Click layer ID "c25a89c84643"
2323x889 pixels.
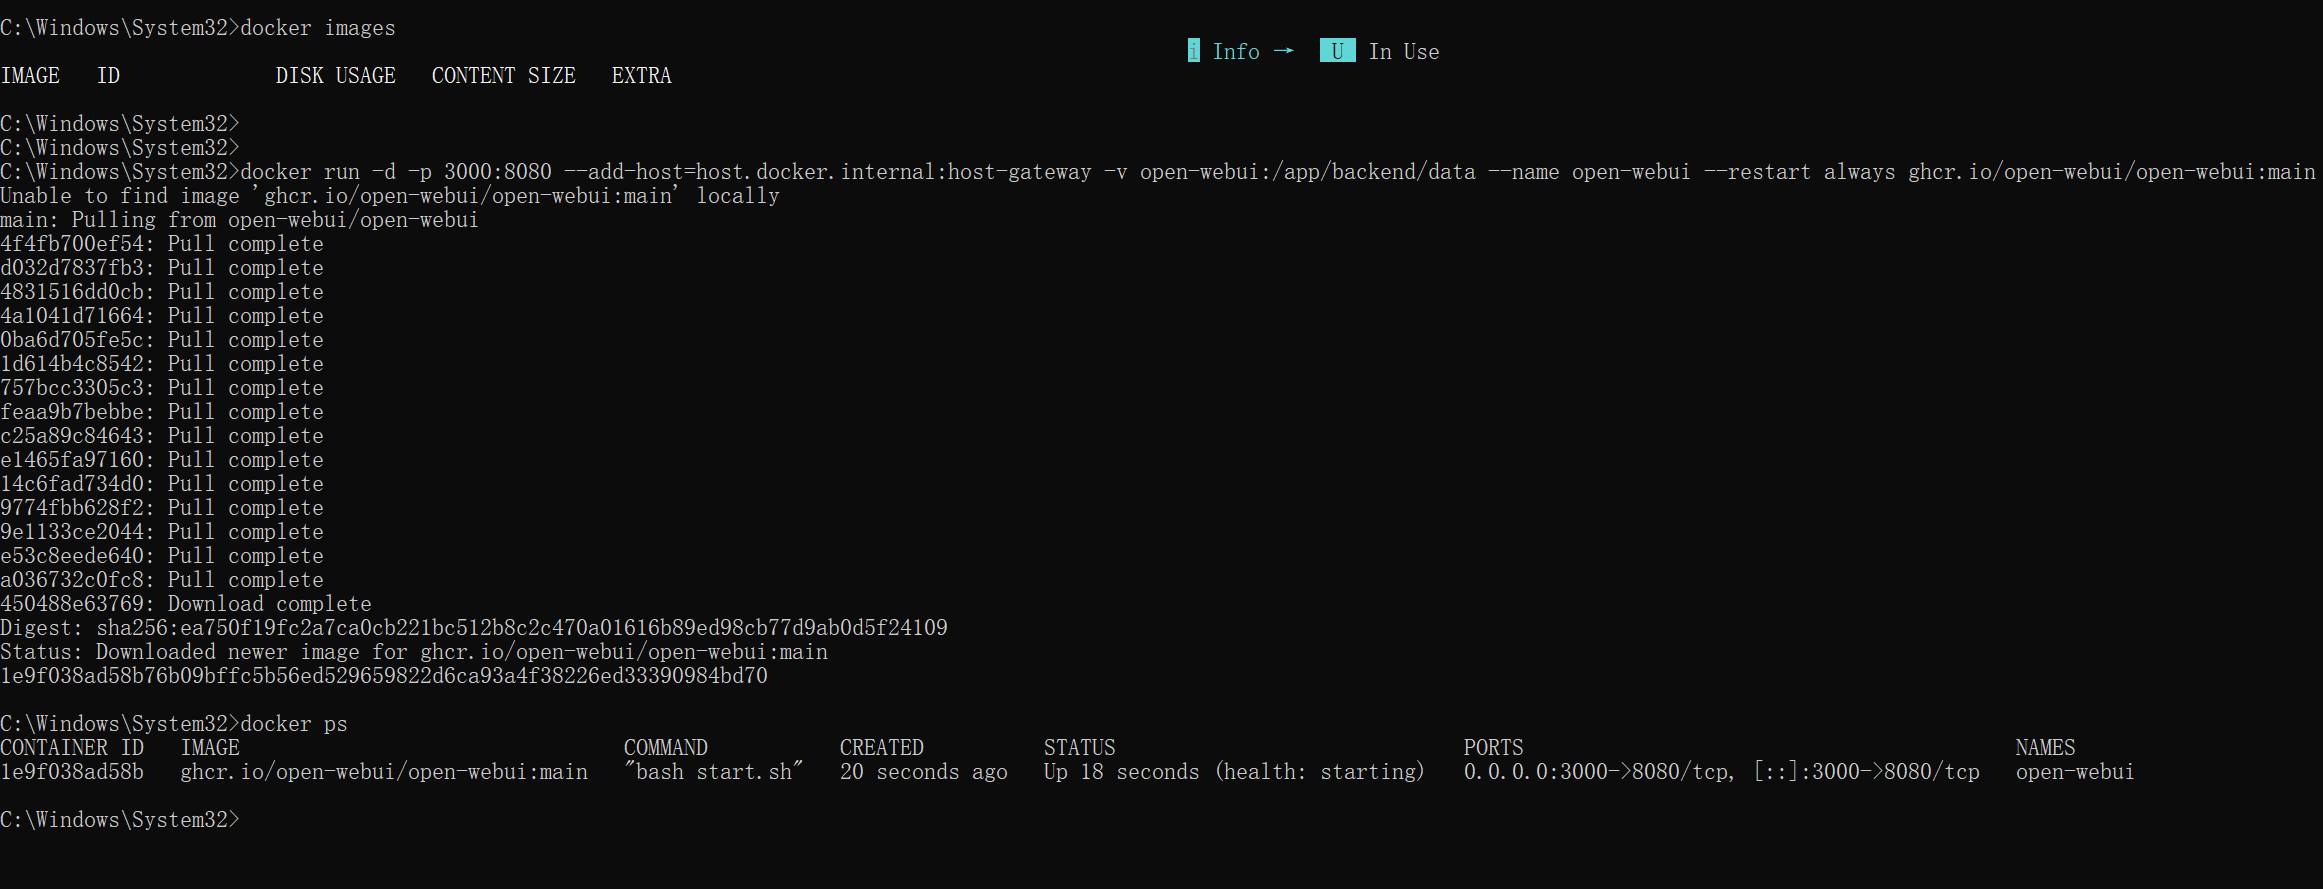(72, 436)
